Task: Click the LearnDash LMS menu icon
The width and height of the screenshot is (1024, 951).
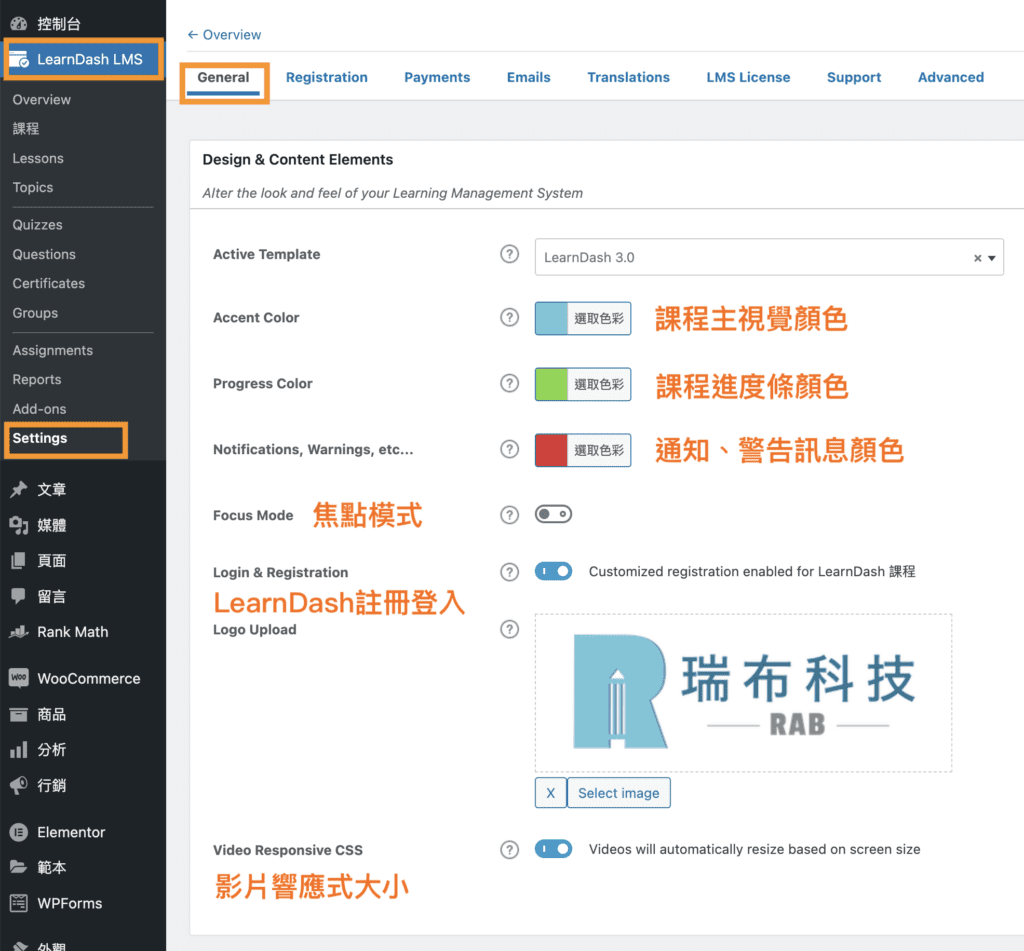Action: (x=18, y=60)
